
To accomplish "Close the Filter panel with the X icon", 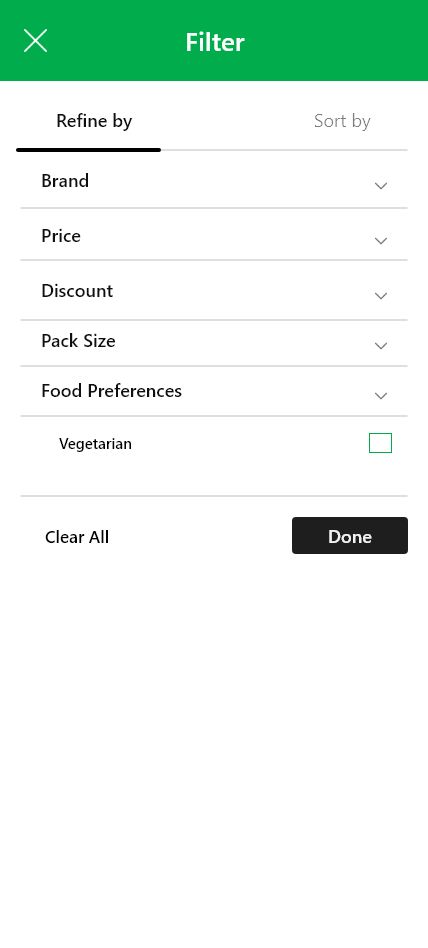I will pyautogui.click(x=35, y=41).
